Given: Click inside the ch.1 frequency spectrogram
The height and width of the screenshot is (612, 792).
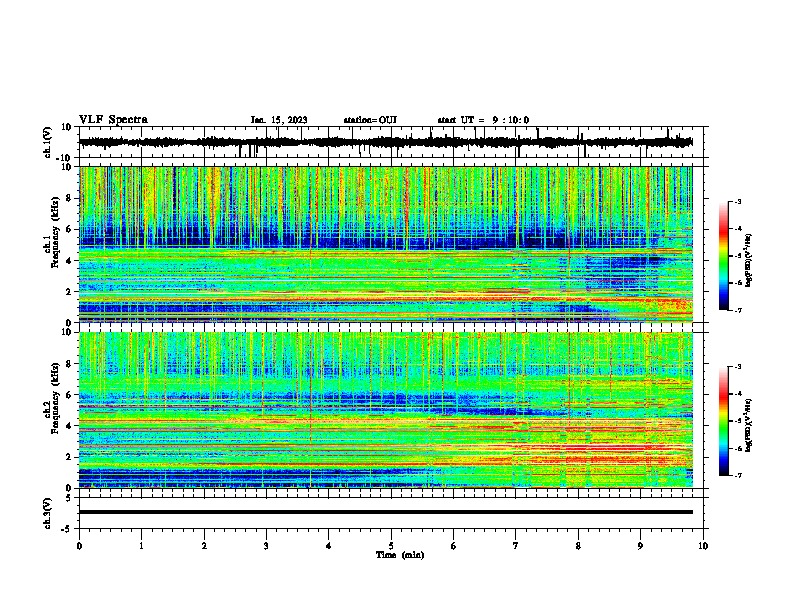Looking at the screenshot, I should tap(385, 244).
